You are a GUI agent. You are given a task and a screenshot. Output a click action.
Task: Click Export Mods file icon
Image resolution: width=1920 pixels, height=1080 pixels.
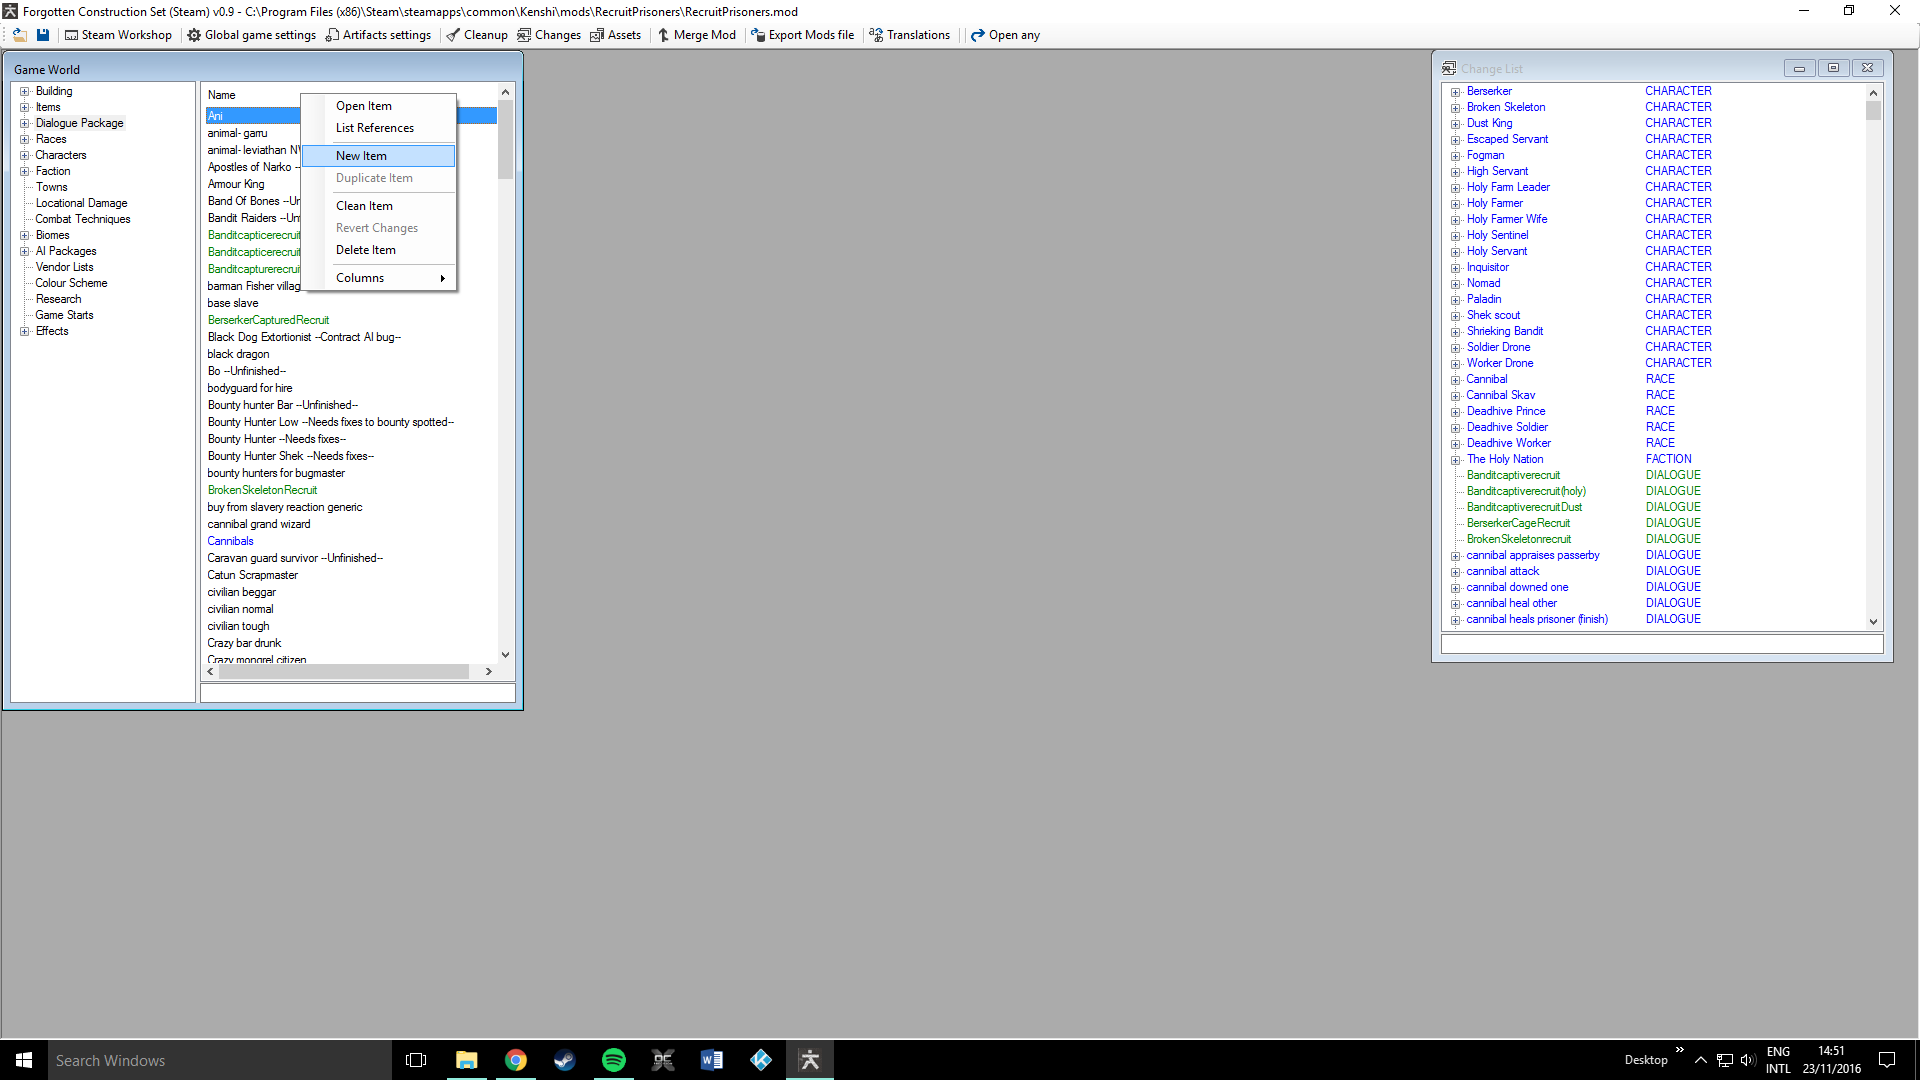[758, 35]
